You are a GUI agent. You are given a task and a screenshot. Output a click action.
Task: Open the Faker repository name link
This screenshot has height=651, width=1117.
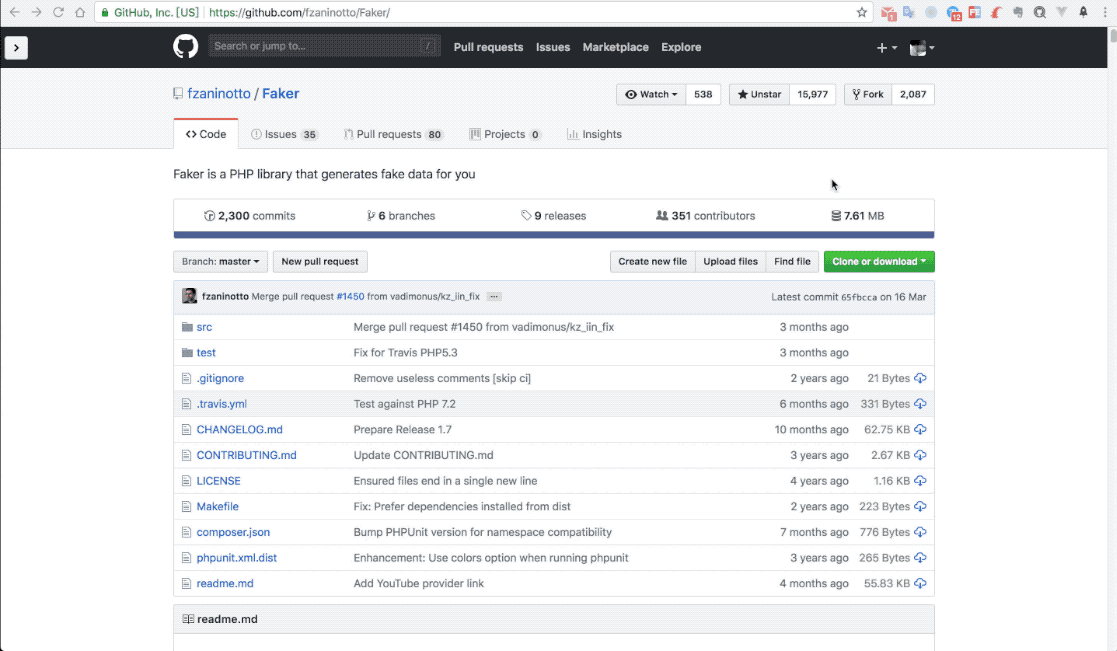[x=281, y=93]
